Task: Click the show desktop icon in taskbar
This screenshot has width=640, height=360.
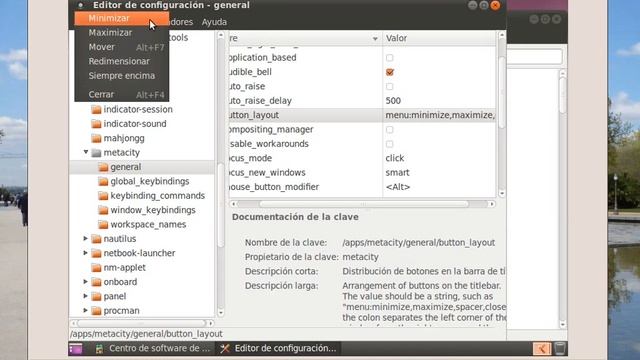Action: click(76, 349)
